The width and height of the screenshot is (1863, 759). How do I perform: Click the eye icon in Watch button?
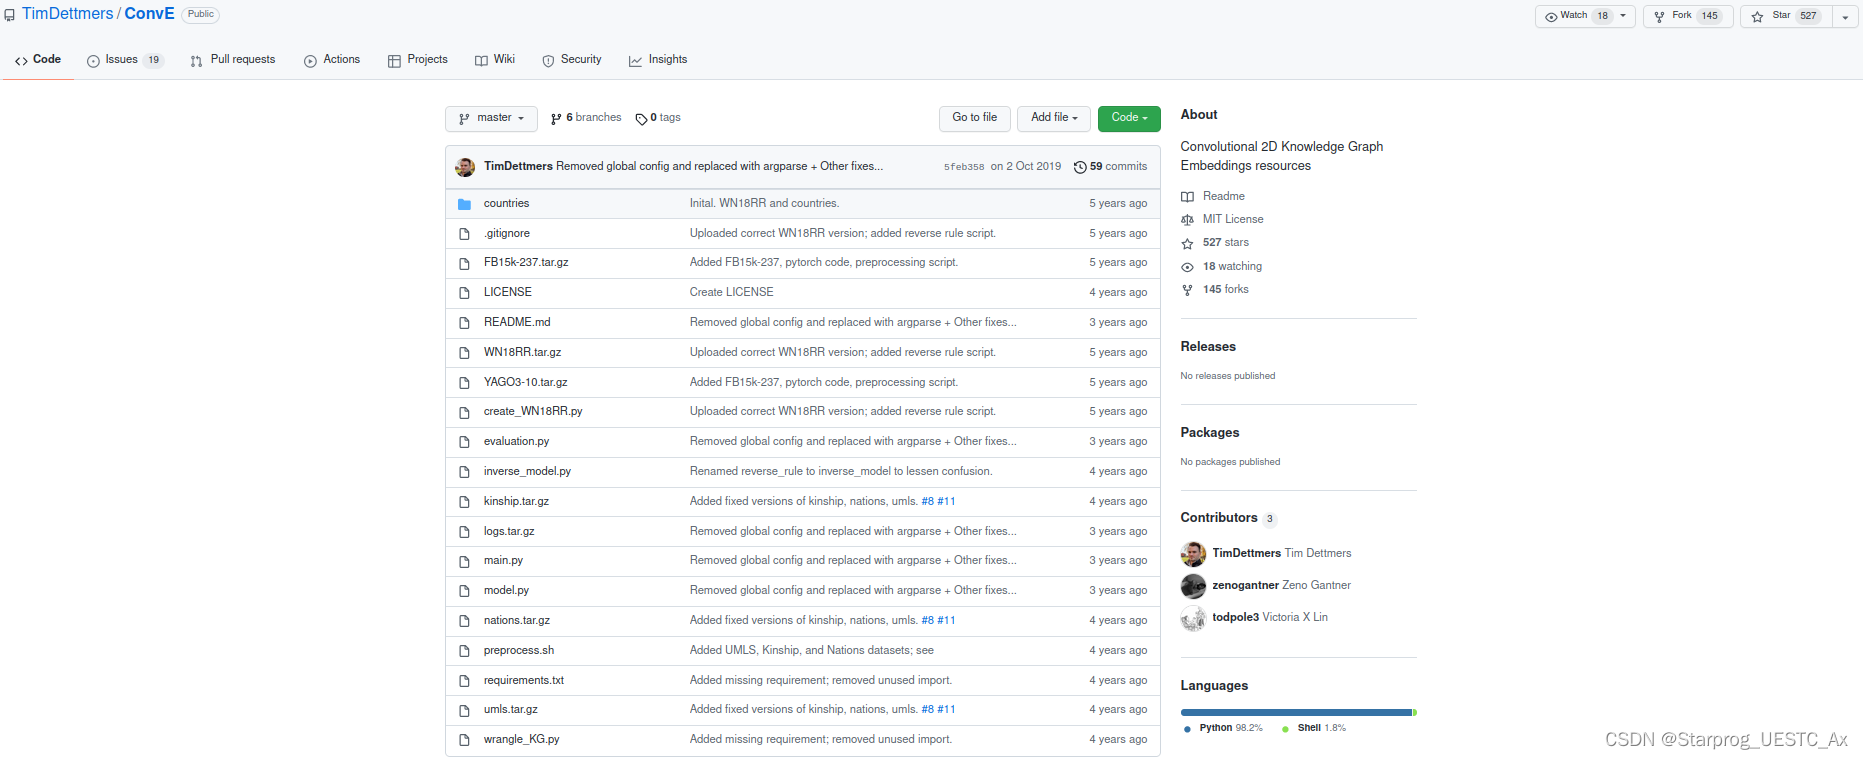(x=1551, y=17)
